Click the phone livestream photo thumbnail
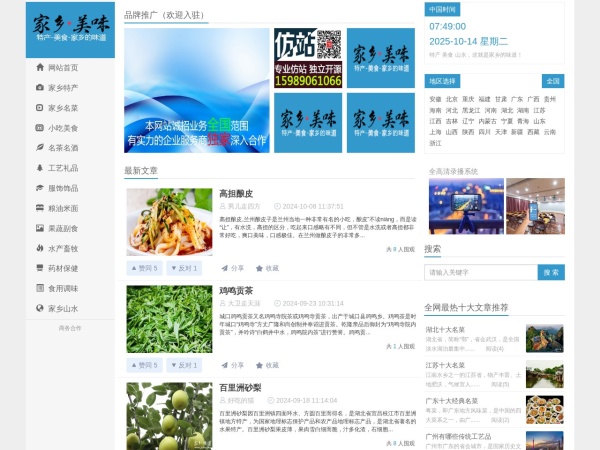600x450 pixels. pyautogui.click(x=466, y=206)
